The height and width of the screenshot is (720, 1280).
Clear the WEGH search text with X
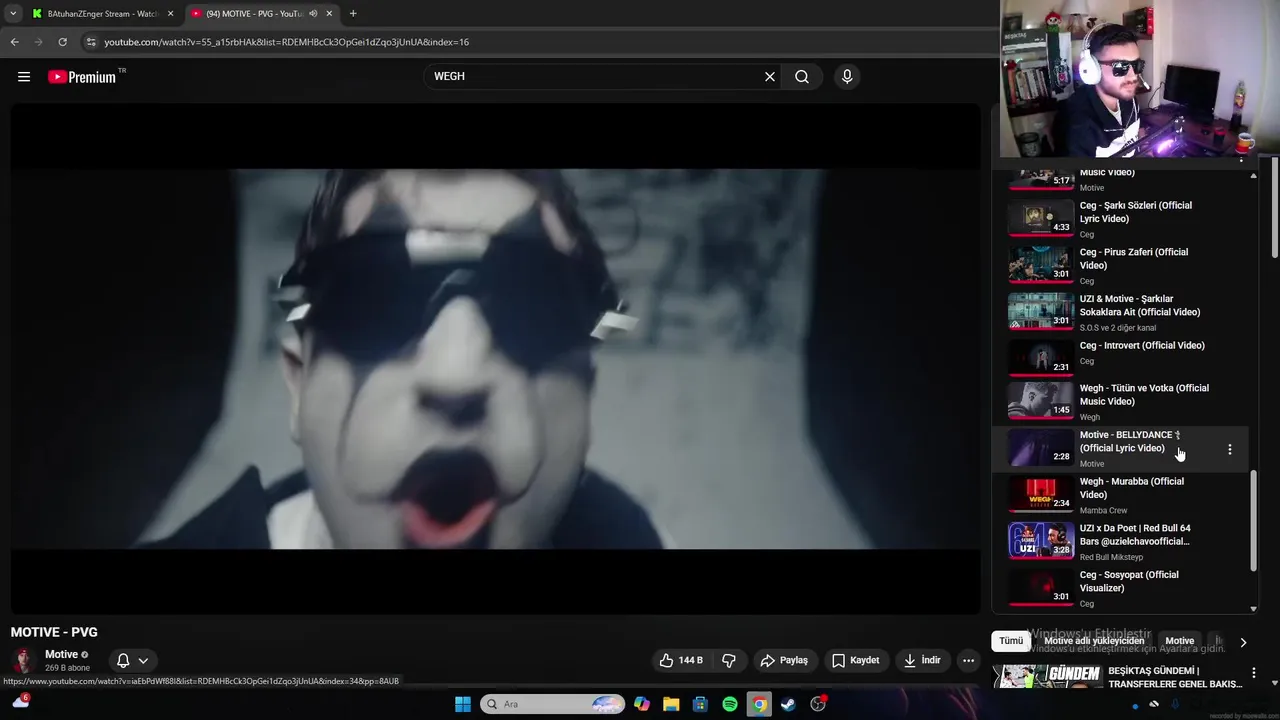770,76
